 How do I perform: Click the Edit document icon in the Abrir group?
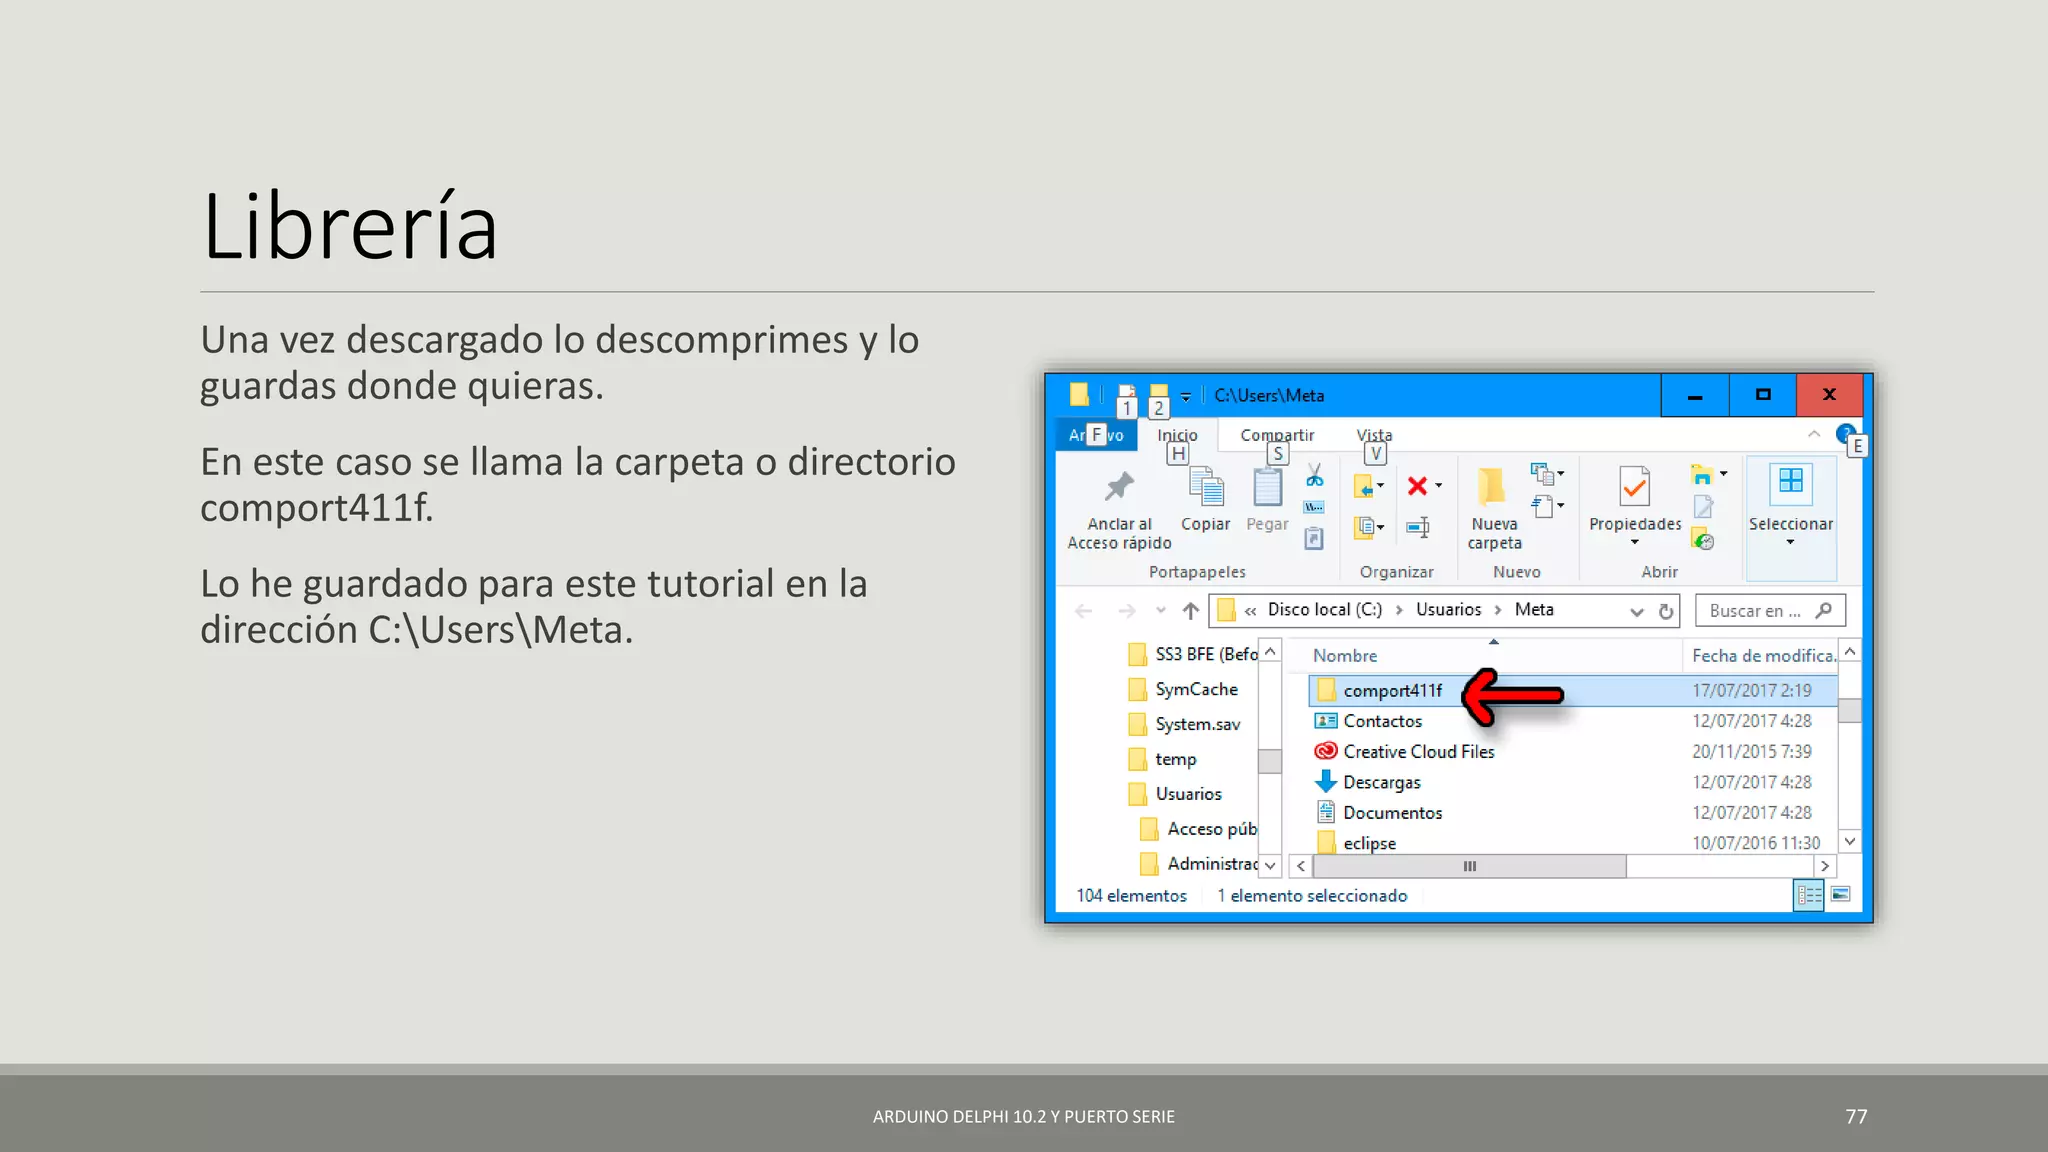pos(1703,507)
